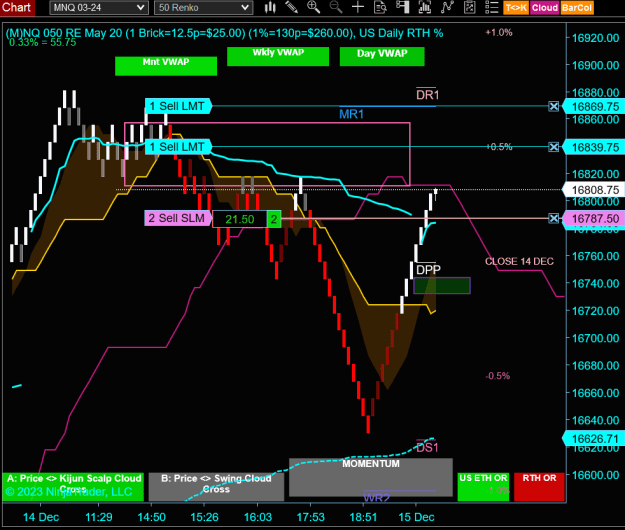Toggle the T<>K button

(516, 8)
